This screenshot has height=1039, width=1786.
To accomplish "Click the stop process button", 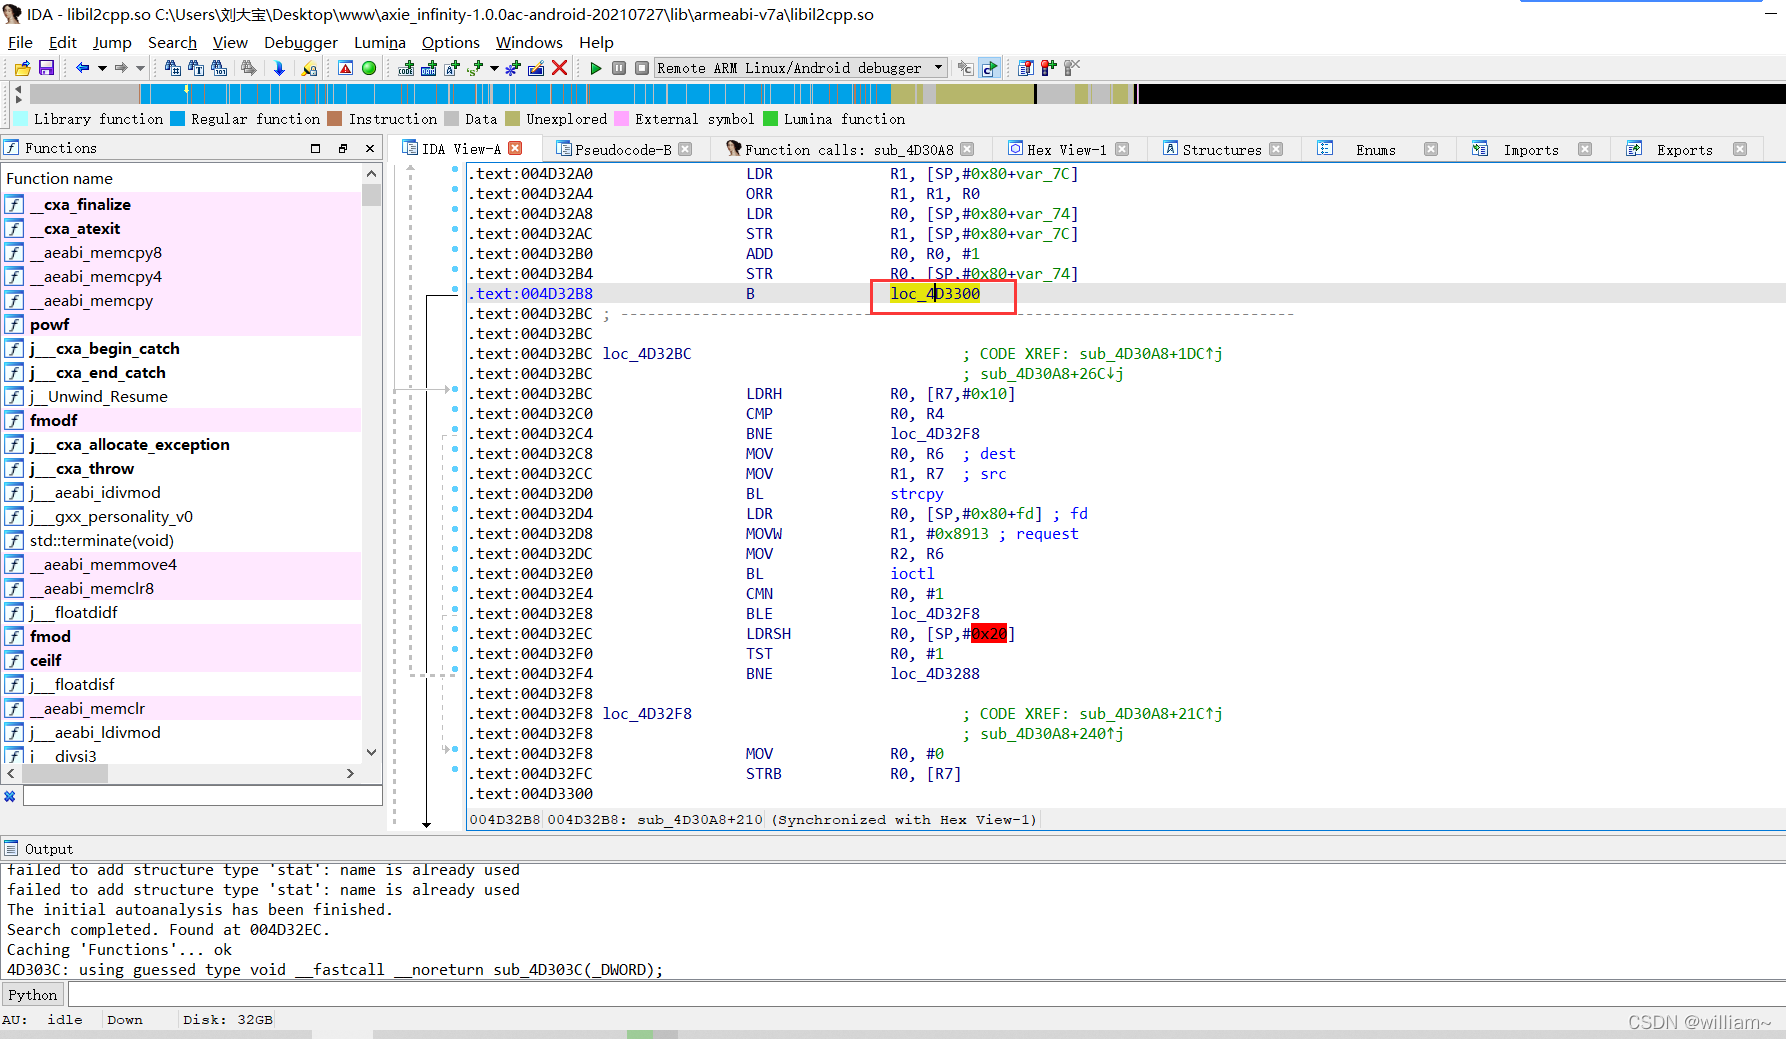I will click(642, 68).
